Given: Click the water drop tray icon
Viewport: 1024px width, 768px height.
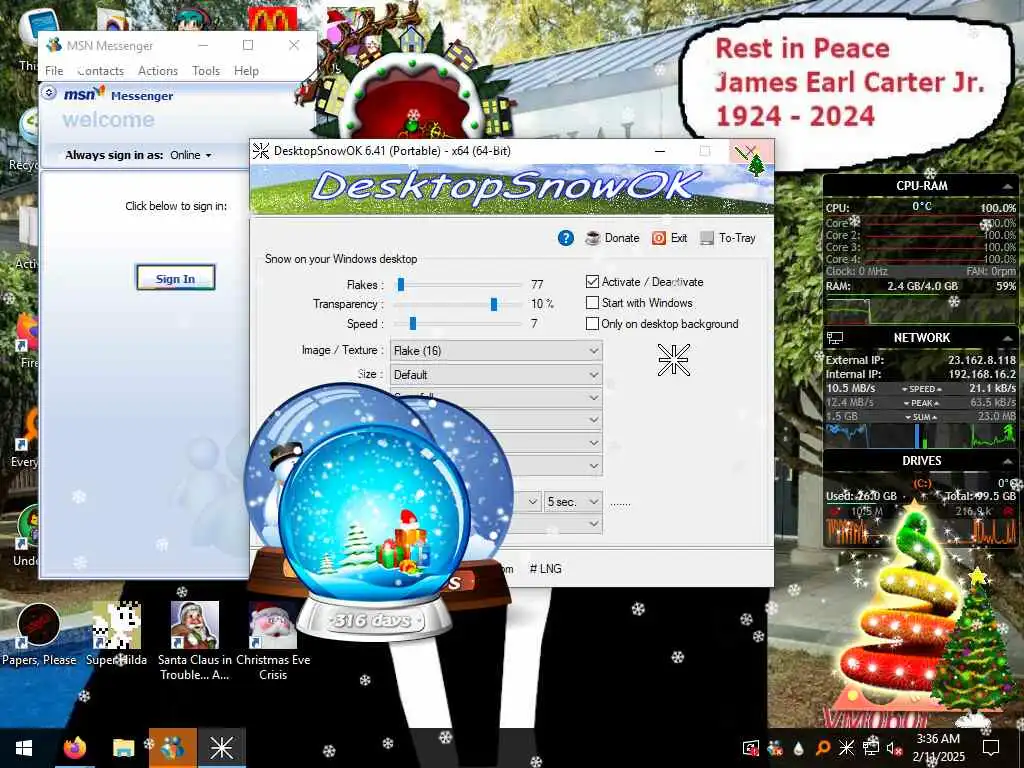Looking at the screenshot, I should pyautogui.click(x=799, y=748).
